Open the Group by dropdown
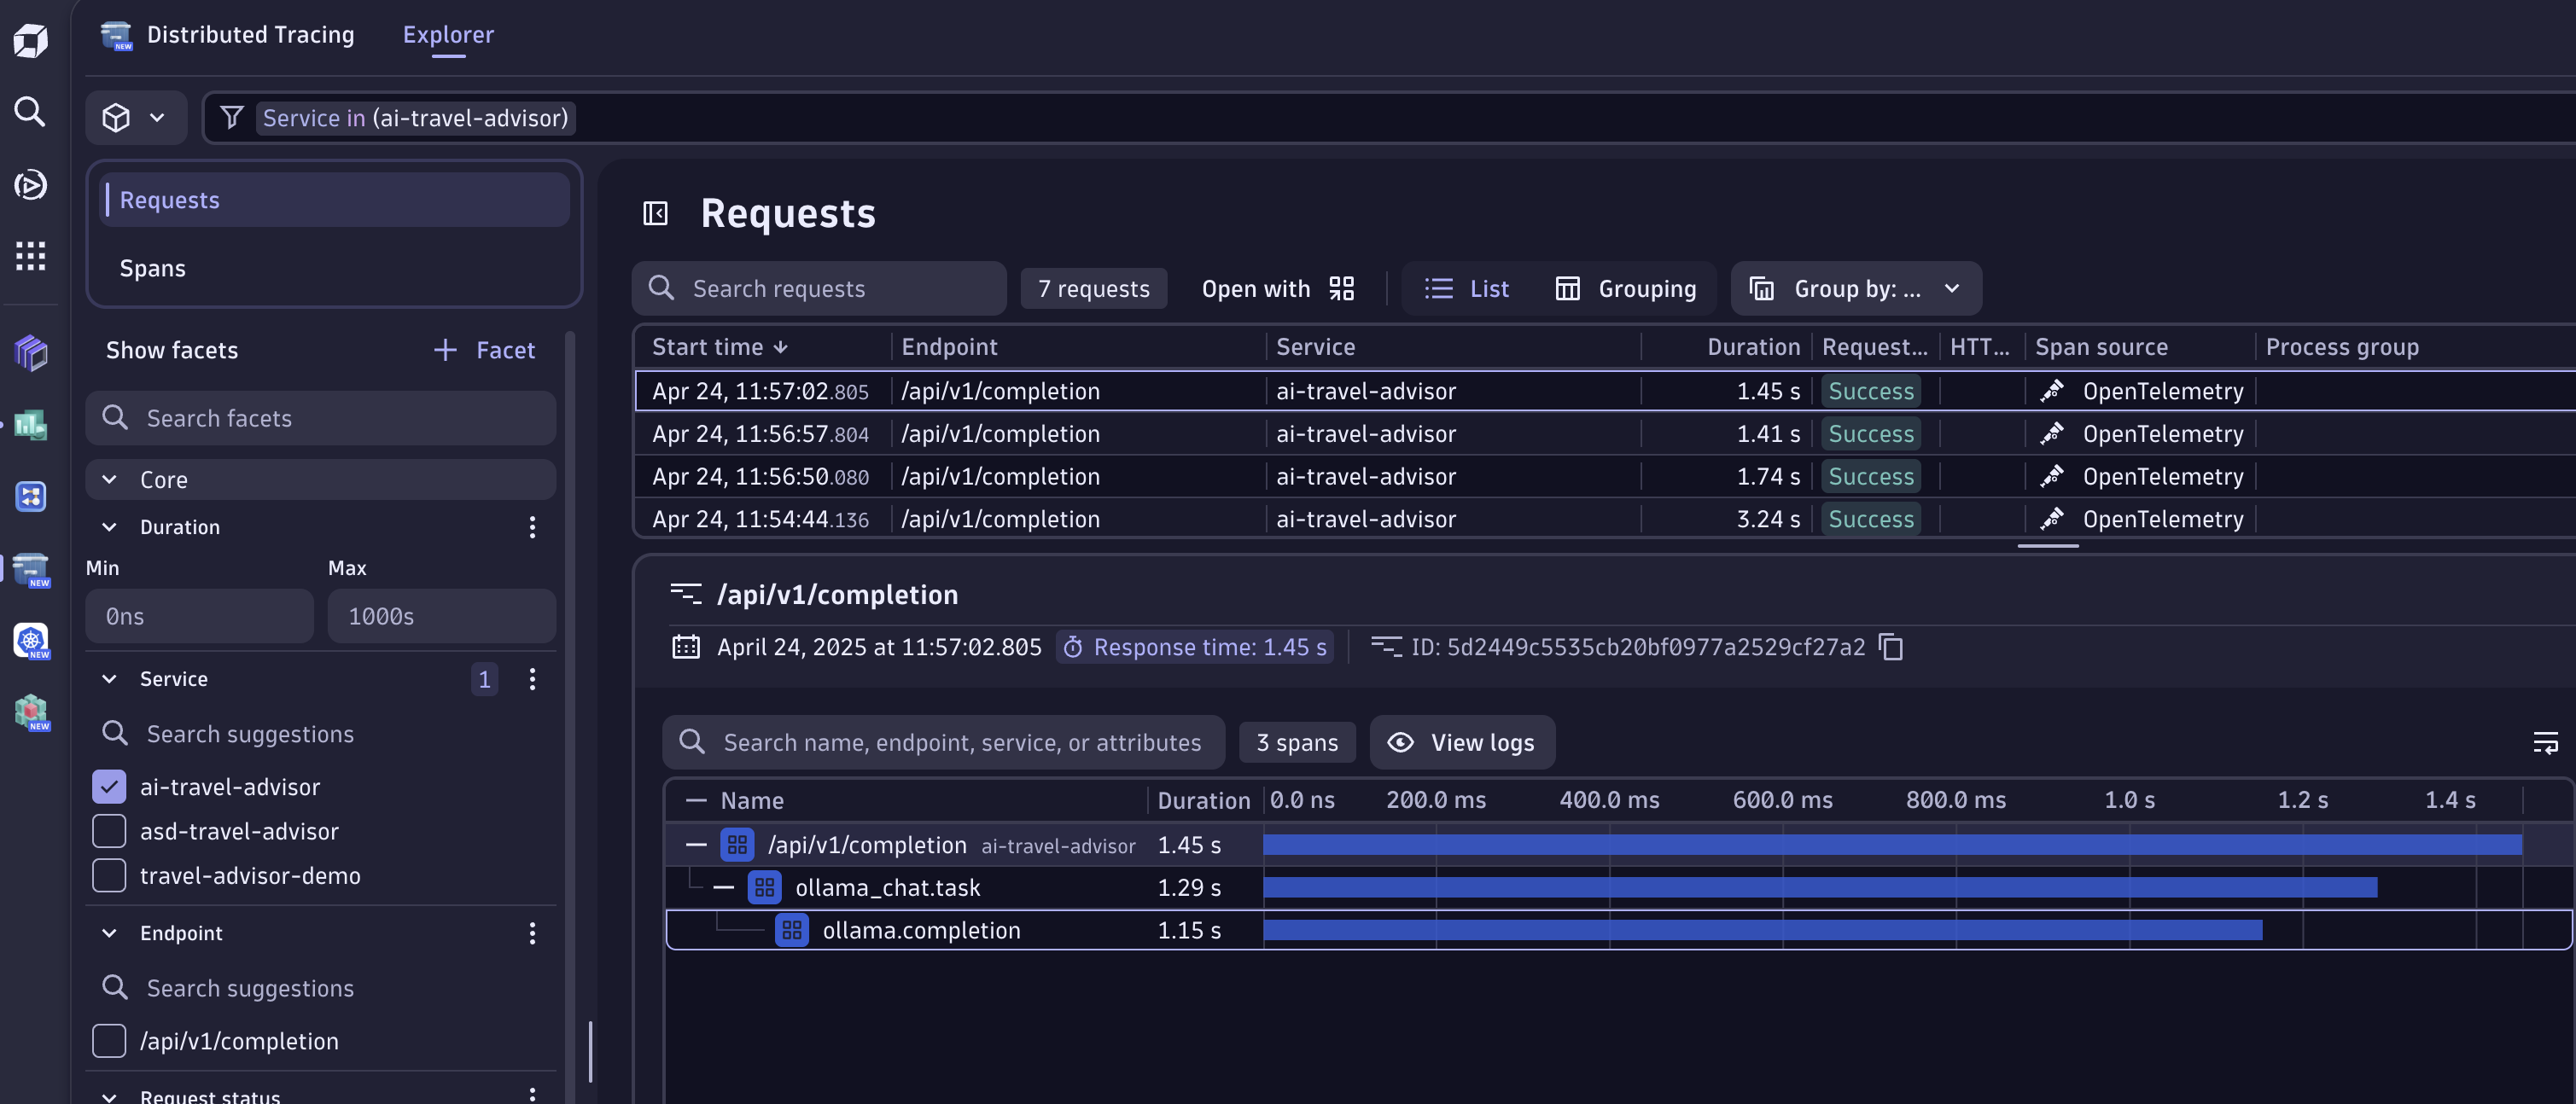Screen dimensions: 2576x1104 1856,288
